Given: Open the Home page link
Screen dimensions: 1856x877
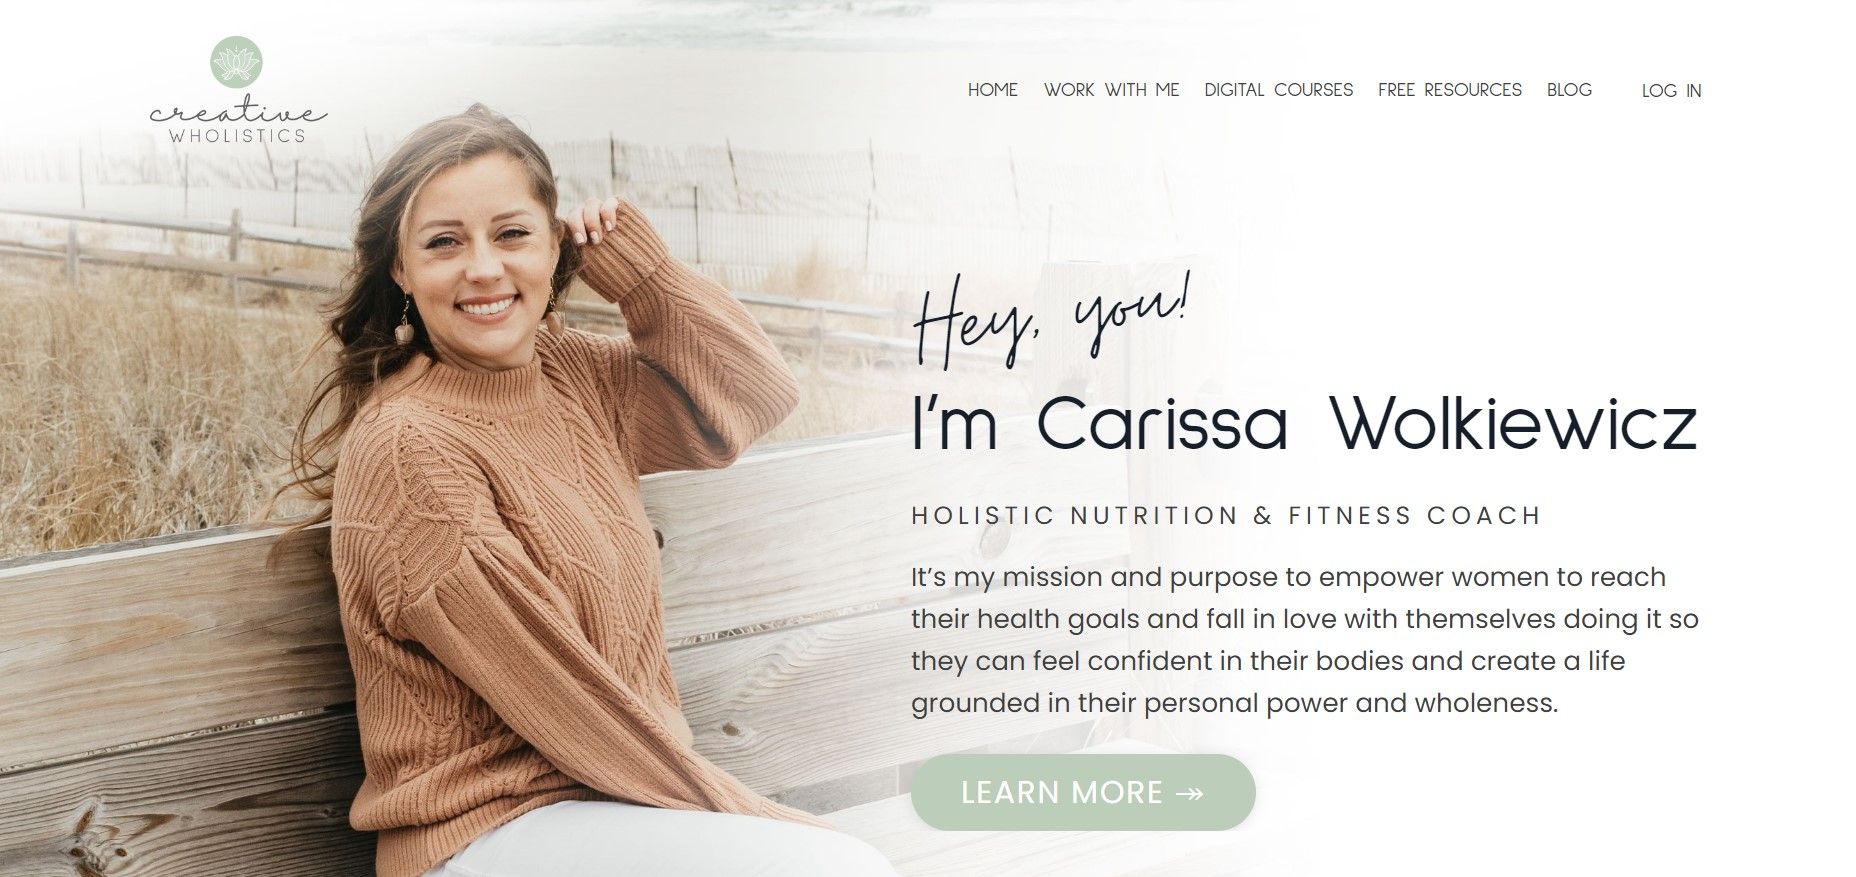Looking at the screenshot, I should coord(993,90).
